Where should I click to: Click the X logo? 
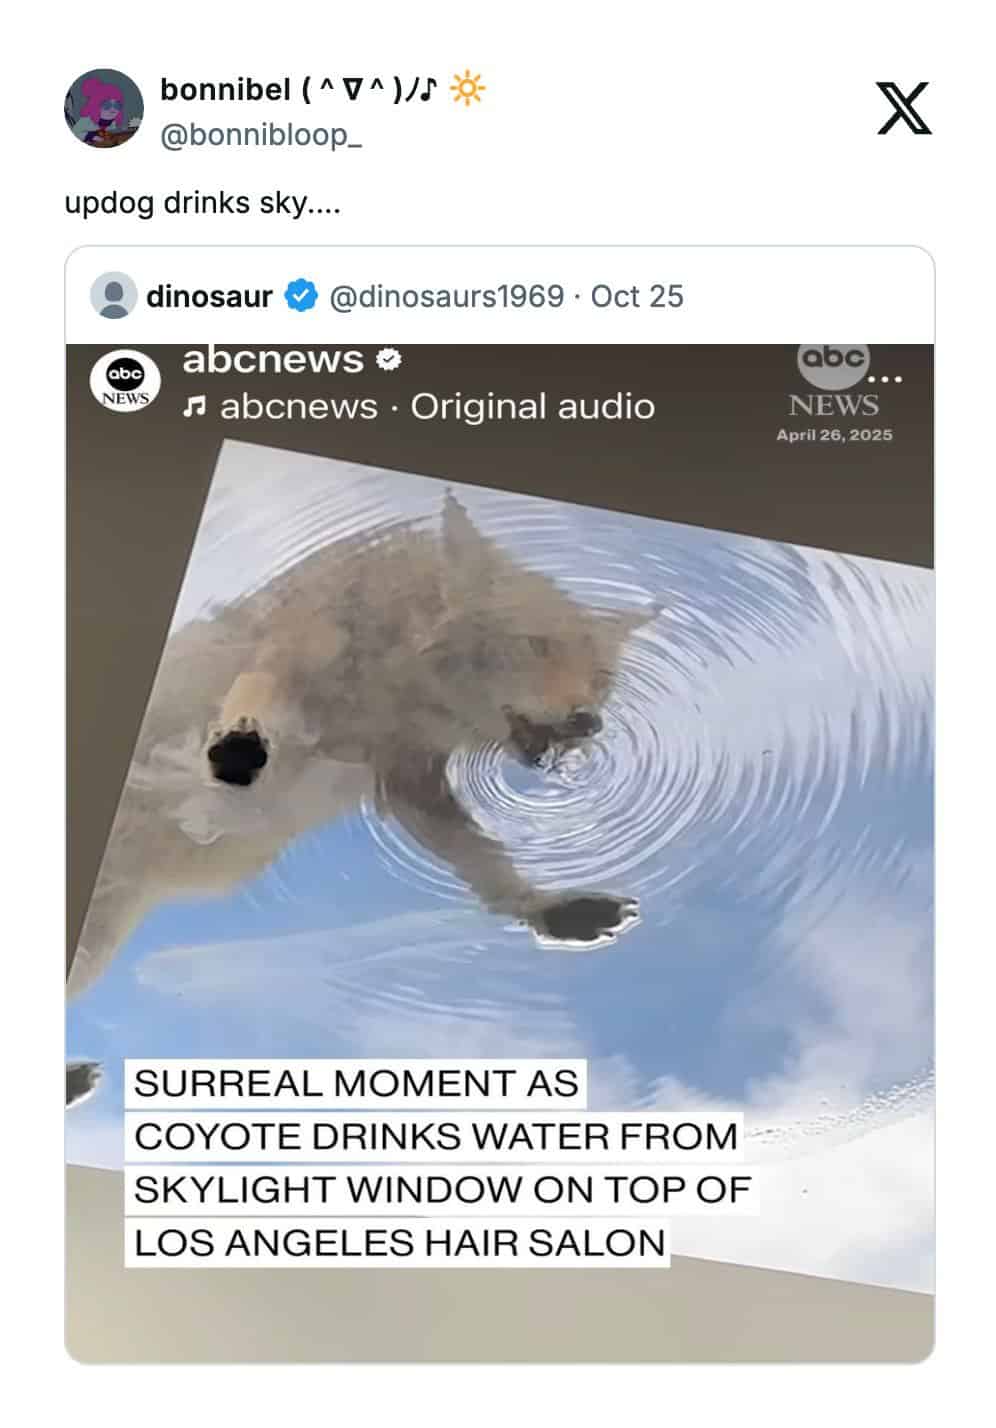(904, 109)
